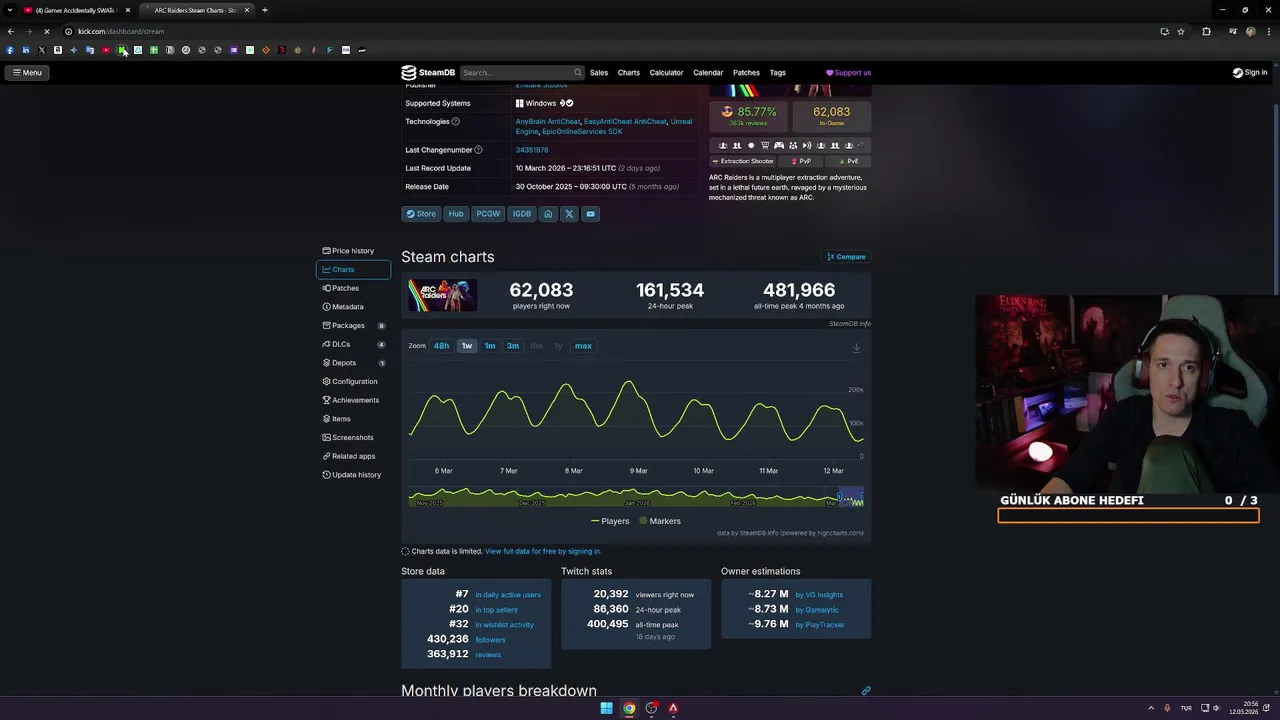Toggle the Markers series in chart legend
The height and width of the screenshot is (720, 1280).
click(x=660, y=521)
